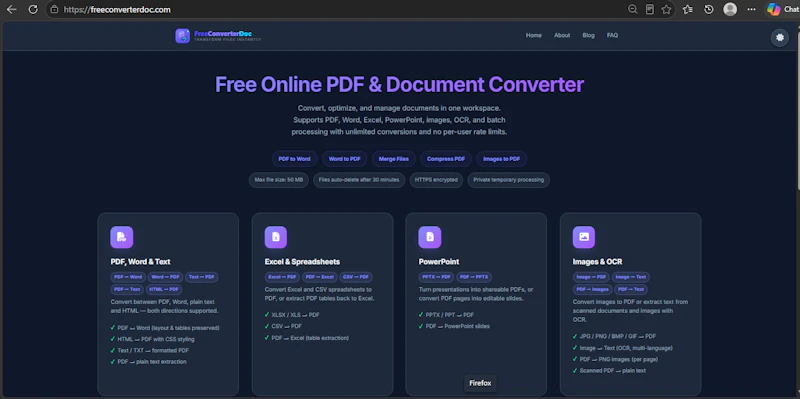The image size is (800, 399).
Task: Click the Compress PDF quick button
Action: tap(446, 159)
